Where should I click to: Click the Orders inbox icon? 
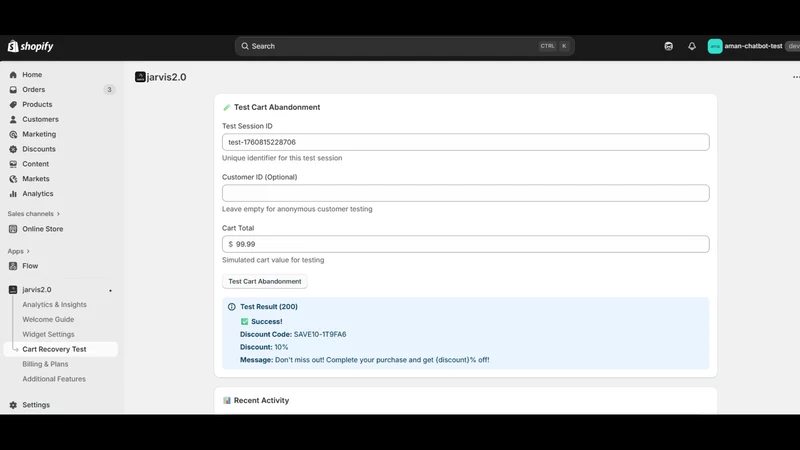(13, 89)
